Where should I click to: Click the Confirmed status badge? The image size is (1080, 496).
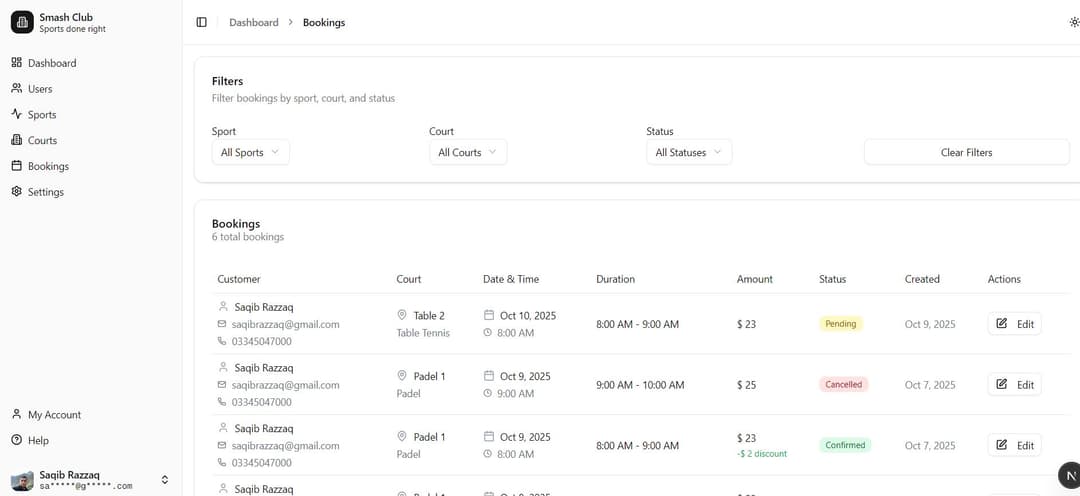point(845,445)
